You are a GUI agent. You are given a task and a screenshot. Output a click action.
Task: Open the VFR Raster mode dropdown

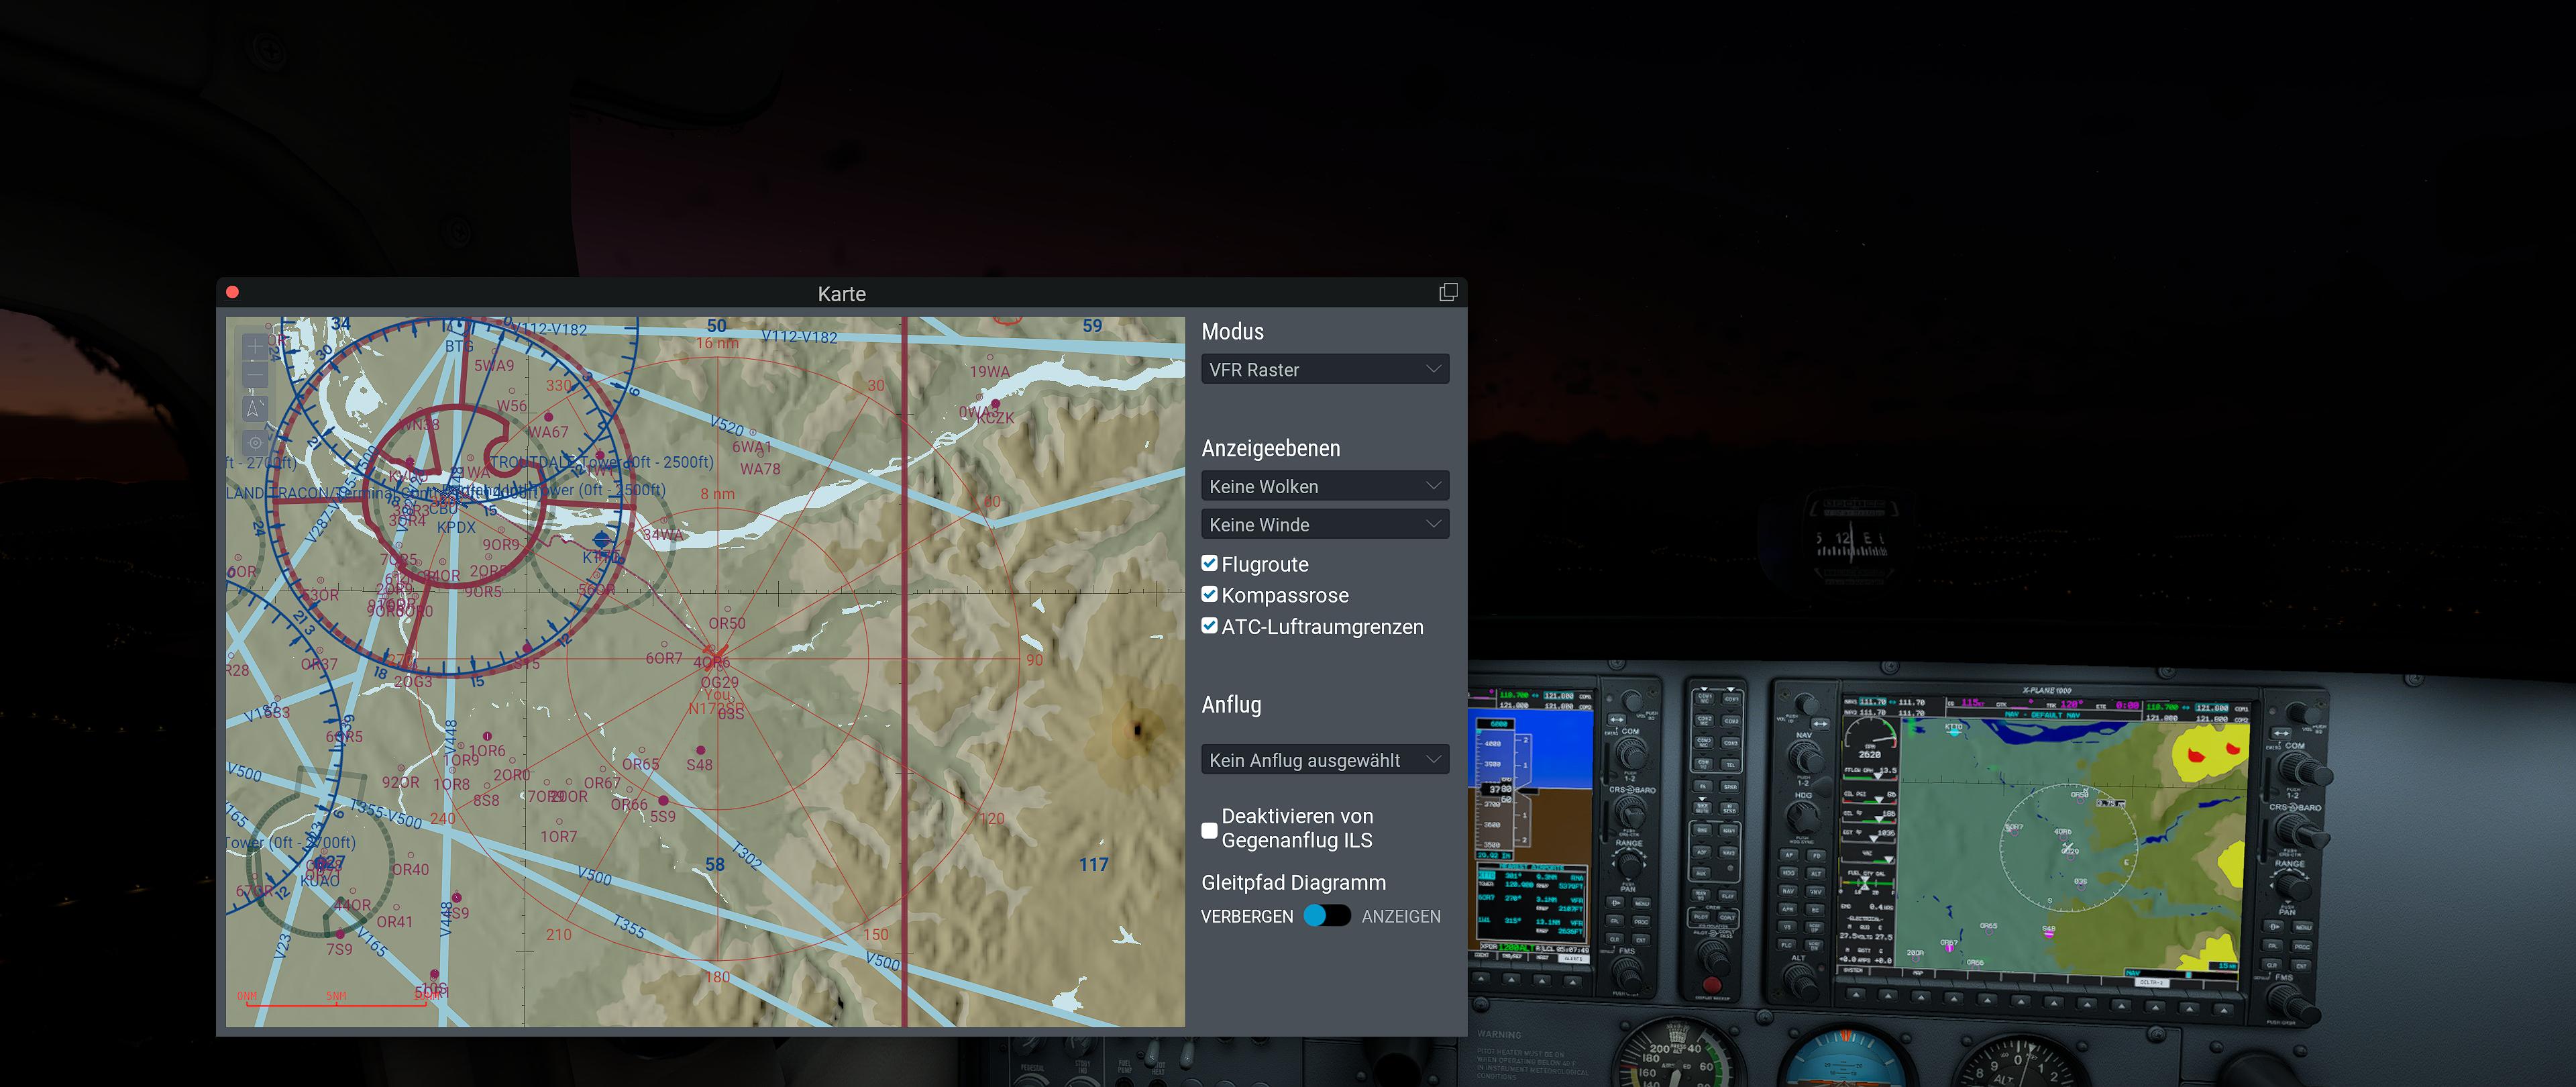[x=1325, y=369]
